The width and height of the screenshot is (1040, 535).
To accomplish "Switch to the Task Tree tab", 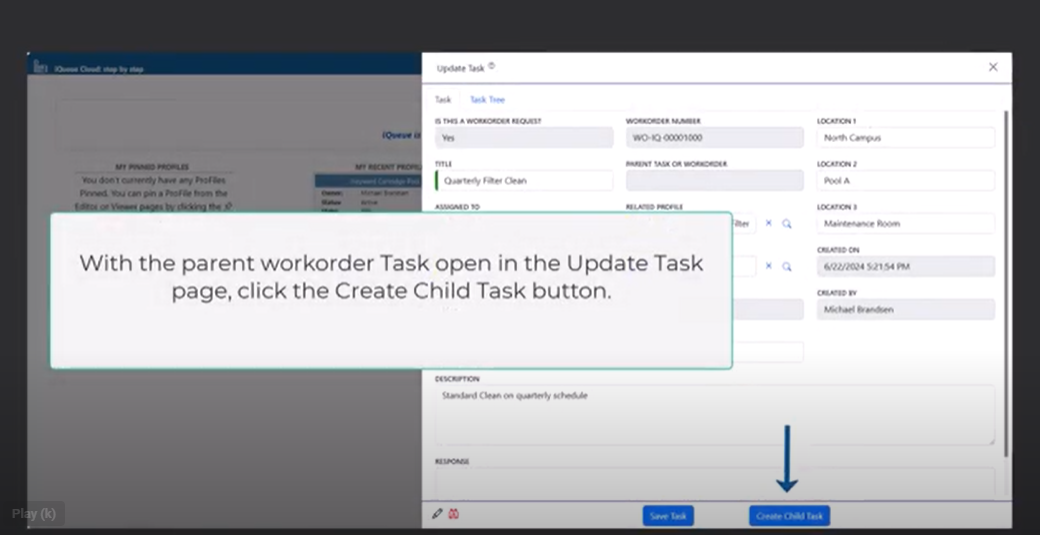I will pyautogui.click(x=487, y=100).
